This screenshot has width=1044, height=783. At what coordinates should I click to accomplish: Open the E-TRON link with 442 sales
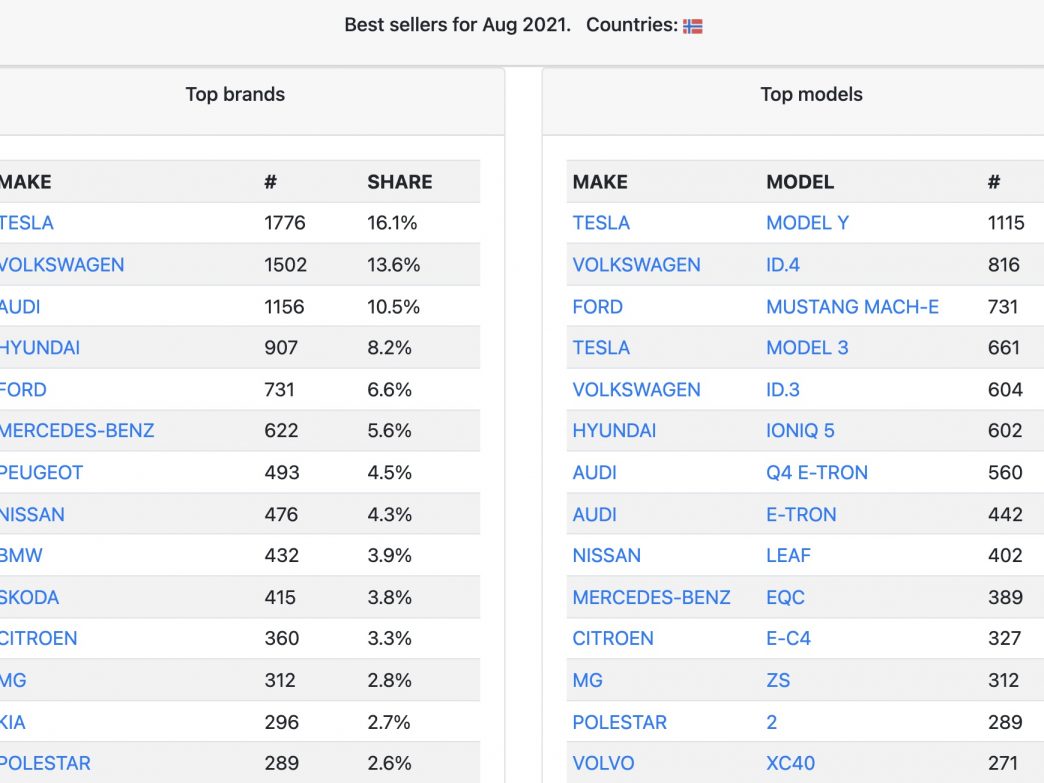[801, 515]
